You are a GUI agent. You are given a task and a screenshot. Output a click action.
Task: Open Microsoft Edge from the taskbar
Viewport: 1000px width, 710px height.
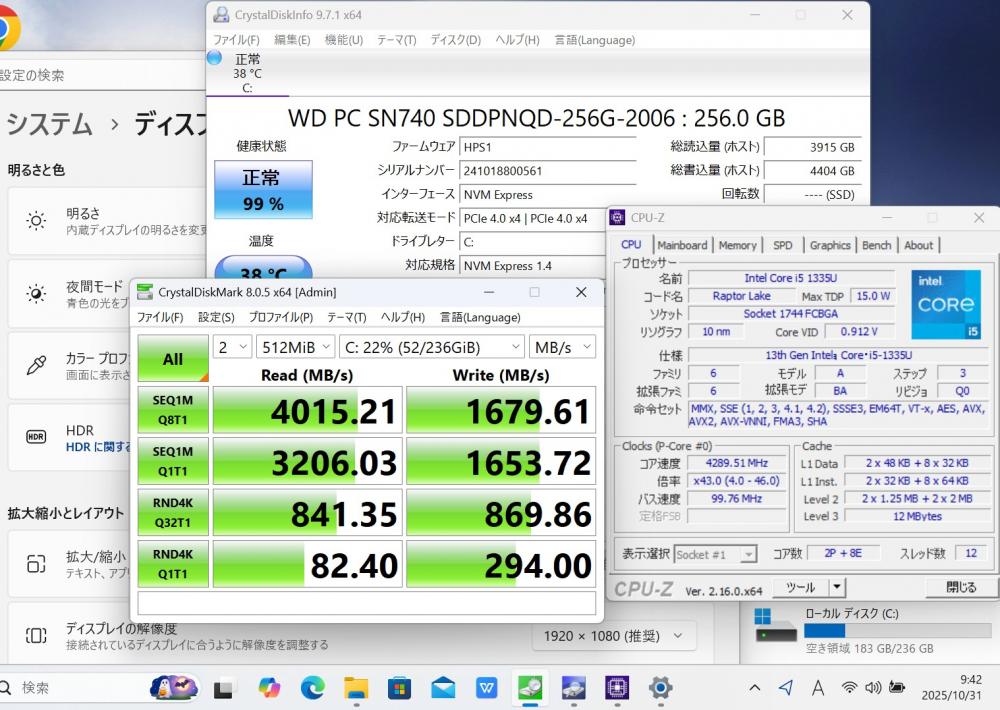(x=313, y=688)
